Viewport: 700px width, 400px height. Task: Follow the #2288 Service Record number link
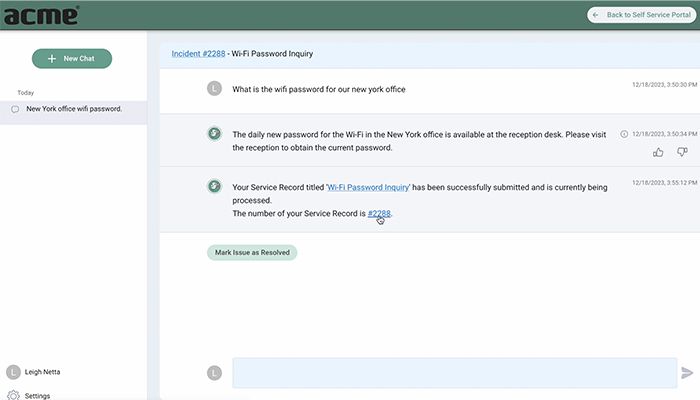tap(379, 213)
